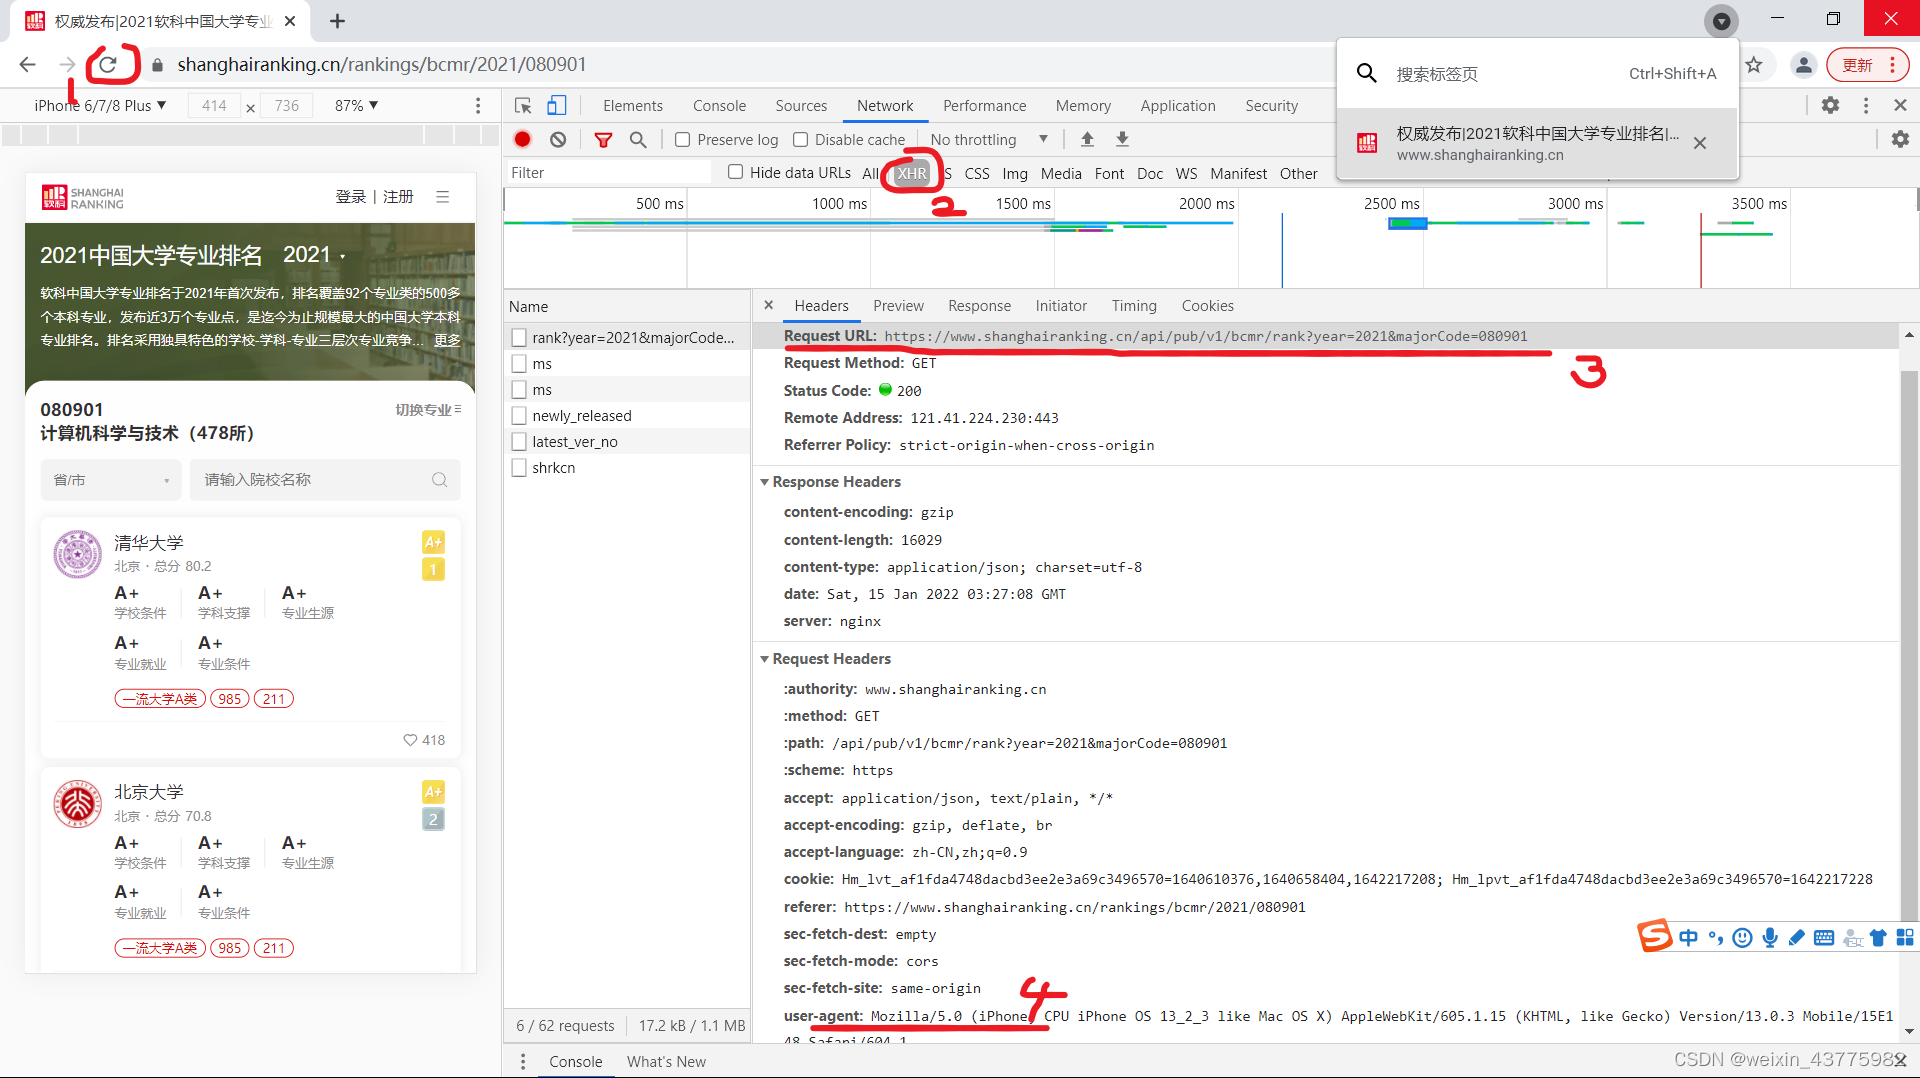Close the DevTools panel
The image size is (1920, 1078).
click(x=1900, y=105)
